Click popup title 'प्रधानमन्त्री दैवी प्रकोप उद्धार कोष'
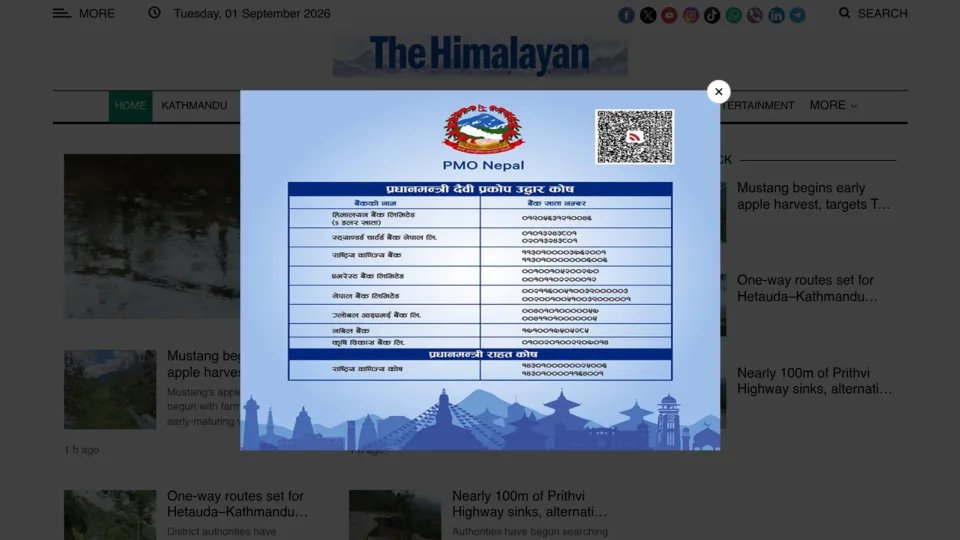The height and width of the screenshot is (540, 960). click(480, 189)
